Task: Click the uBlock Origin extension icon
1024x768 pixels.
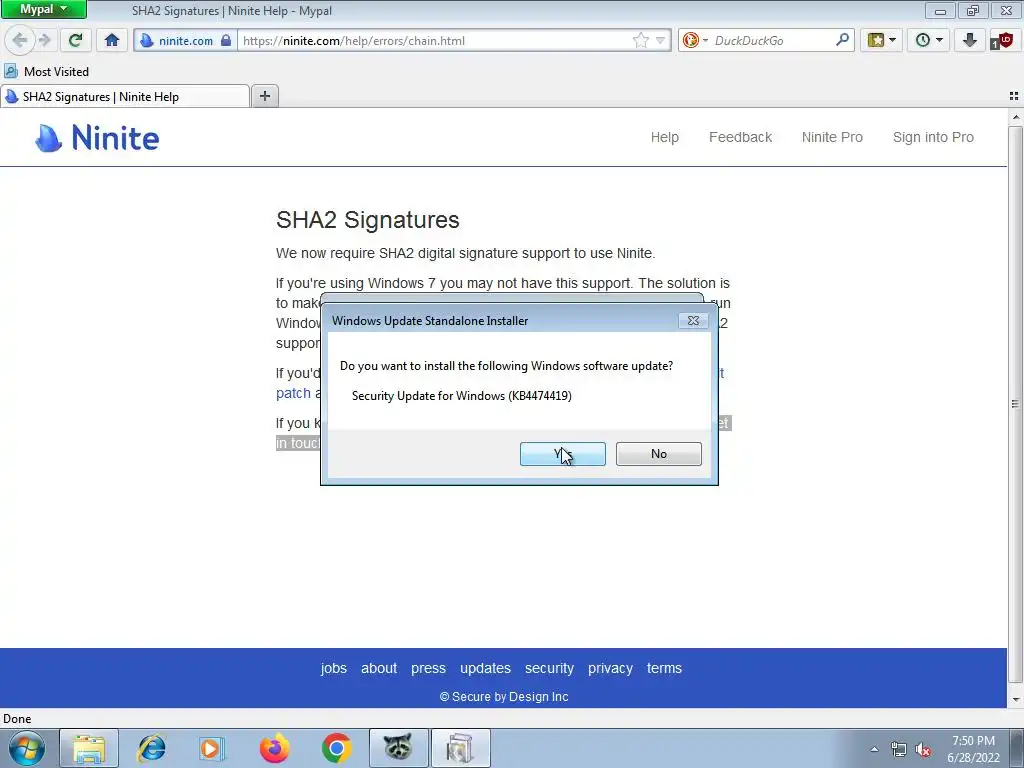Action: 1001,40
